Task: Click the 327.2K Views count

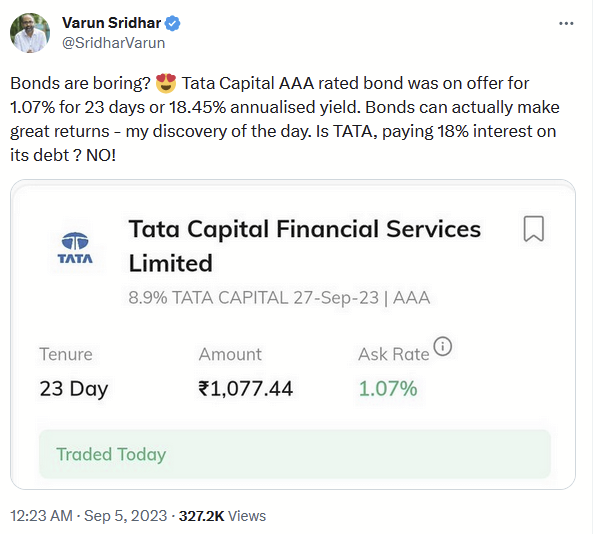Action: click(x=222, y=516)
